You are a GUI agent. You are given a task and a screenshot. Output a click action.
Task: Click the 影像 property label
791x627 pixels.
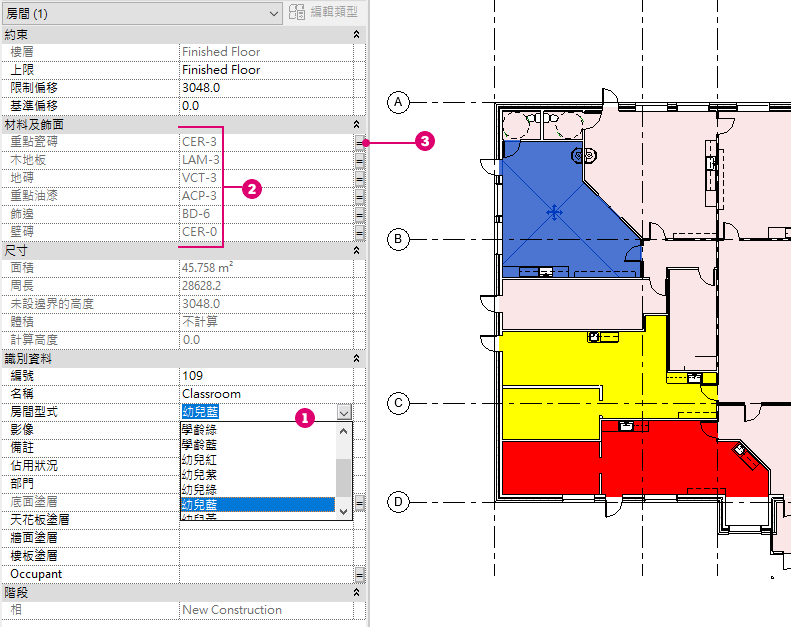point(22,430)
